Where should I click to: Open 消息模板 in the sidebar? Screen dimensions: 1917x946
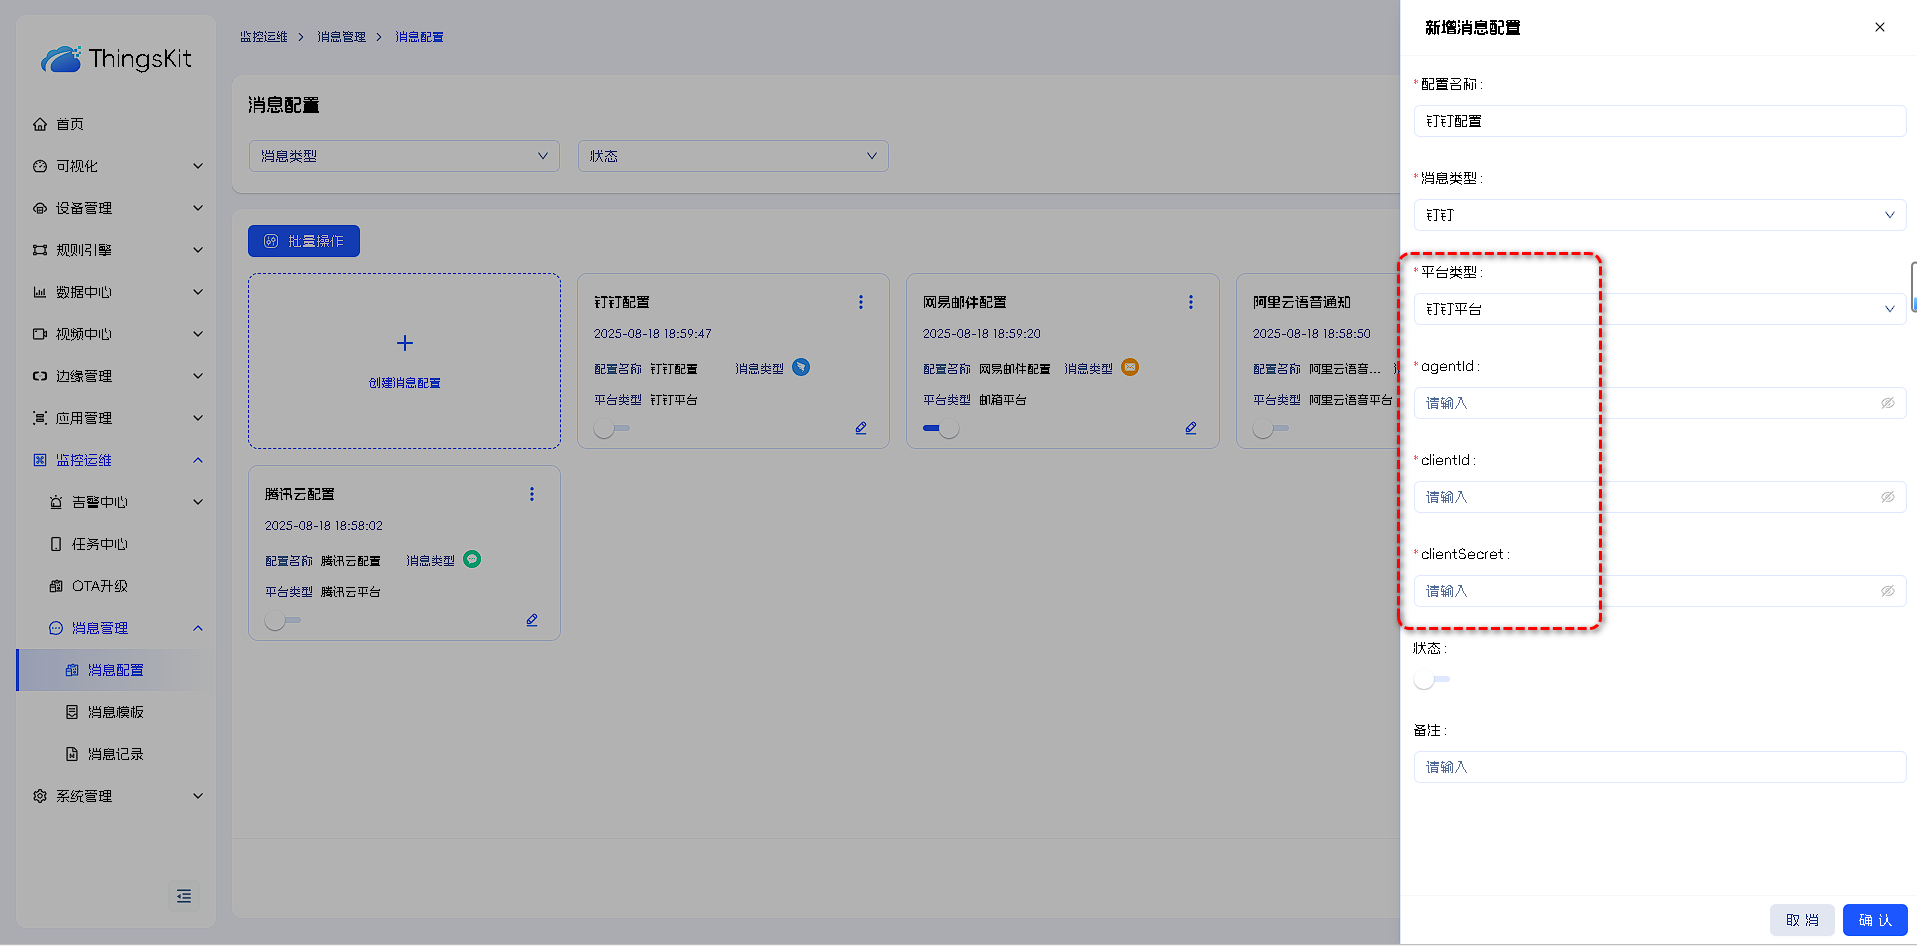tap(115, 712)
